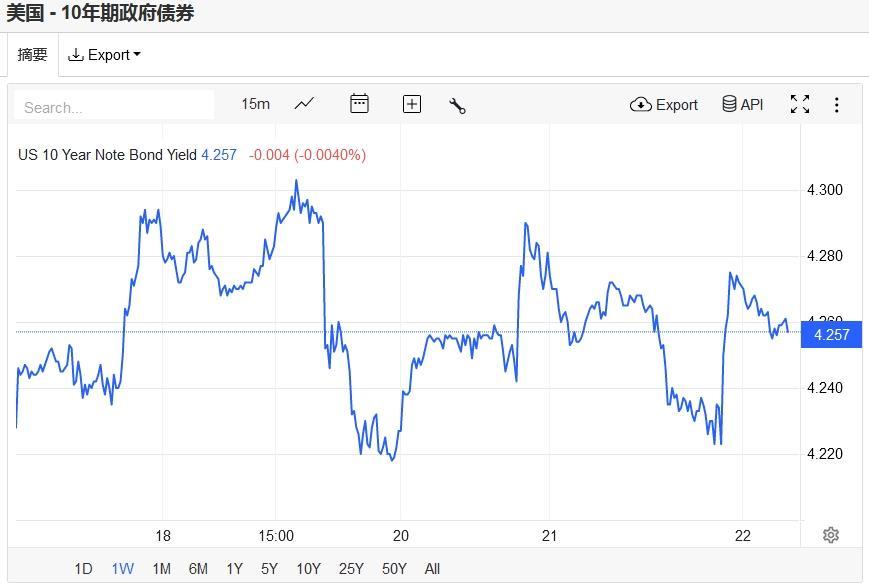Select the 1Y time range
Screen dimensions: 869x585
tap(234, 569)
